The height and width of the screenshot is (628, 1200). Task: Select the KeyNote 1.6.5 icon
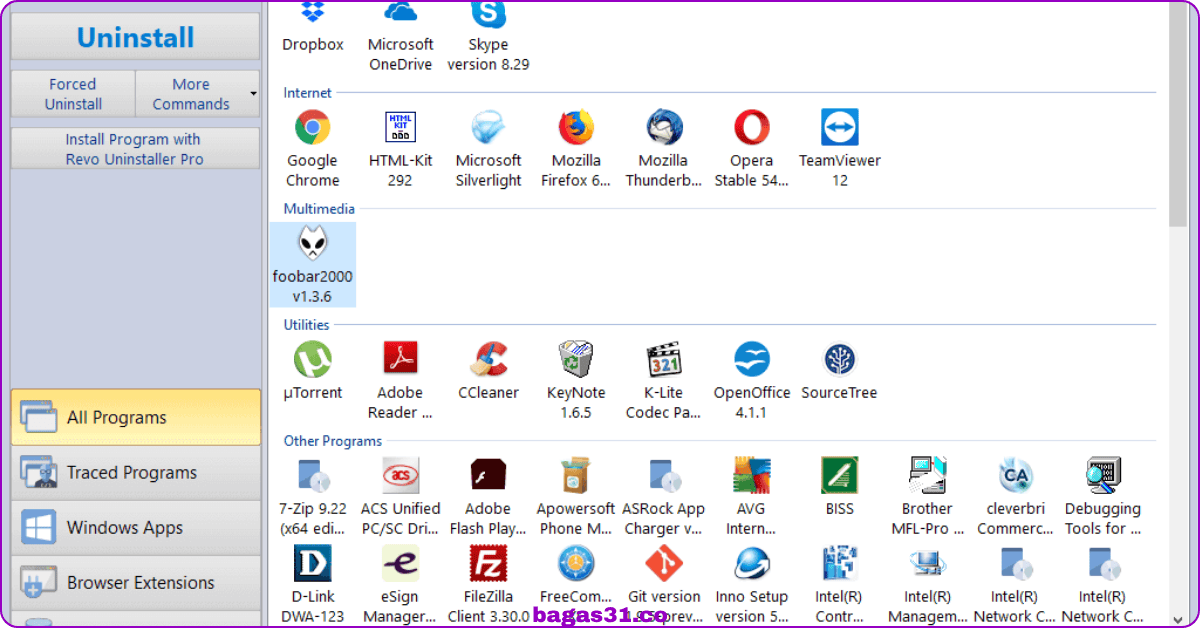pos(576,360)
